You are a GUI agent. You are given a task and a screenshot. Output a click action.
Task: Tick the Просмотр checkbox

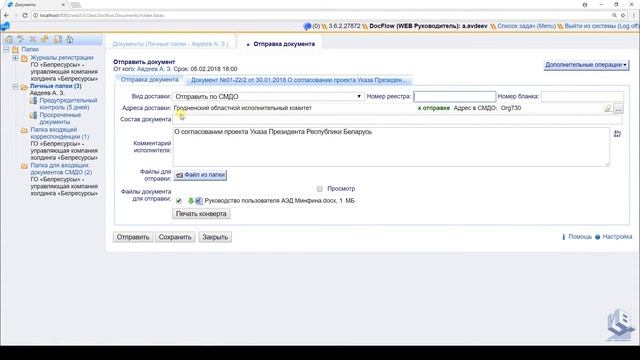pos(320,189)
